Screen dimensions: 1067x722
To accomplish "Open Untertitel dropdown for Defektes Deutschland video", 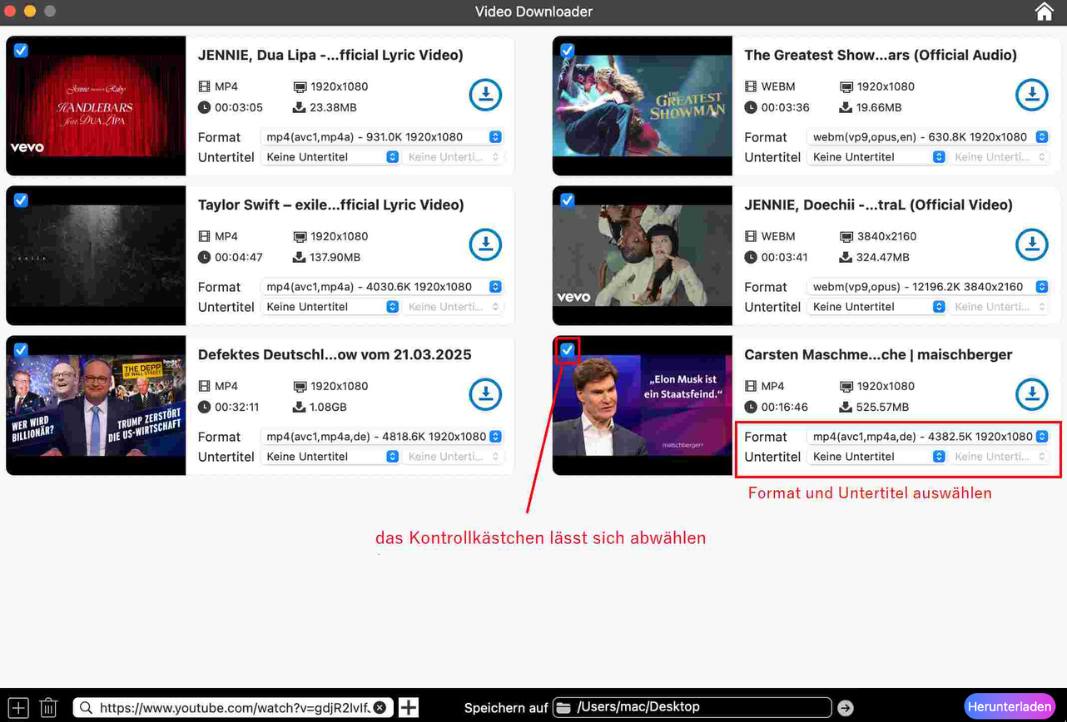I will (331, 457).
